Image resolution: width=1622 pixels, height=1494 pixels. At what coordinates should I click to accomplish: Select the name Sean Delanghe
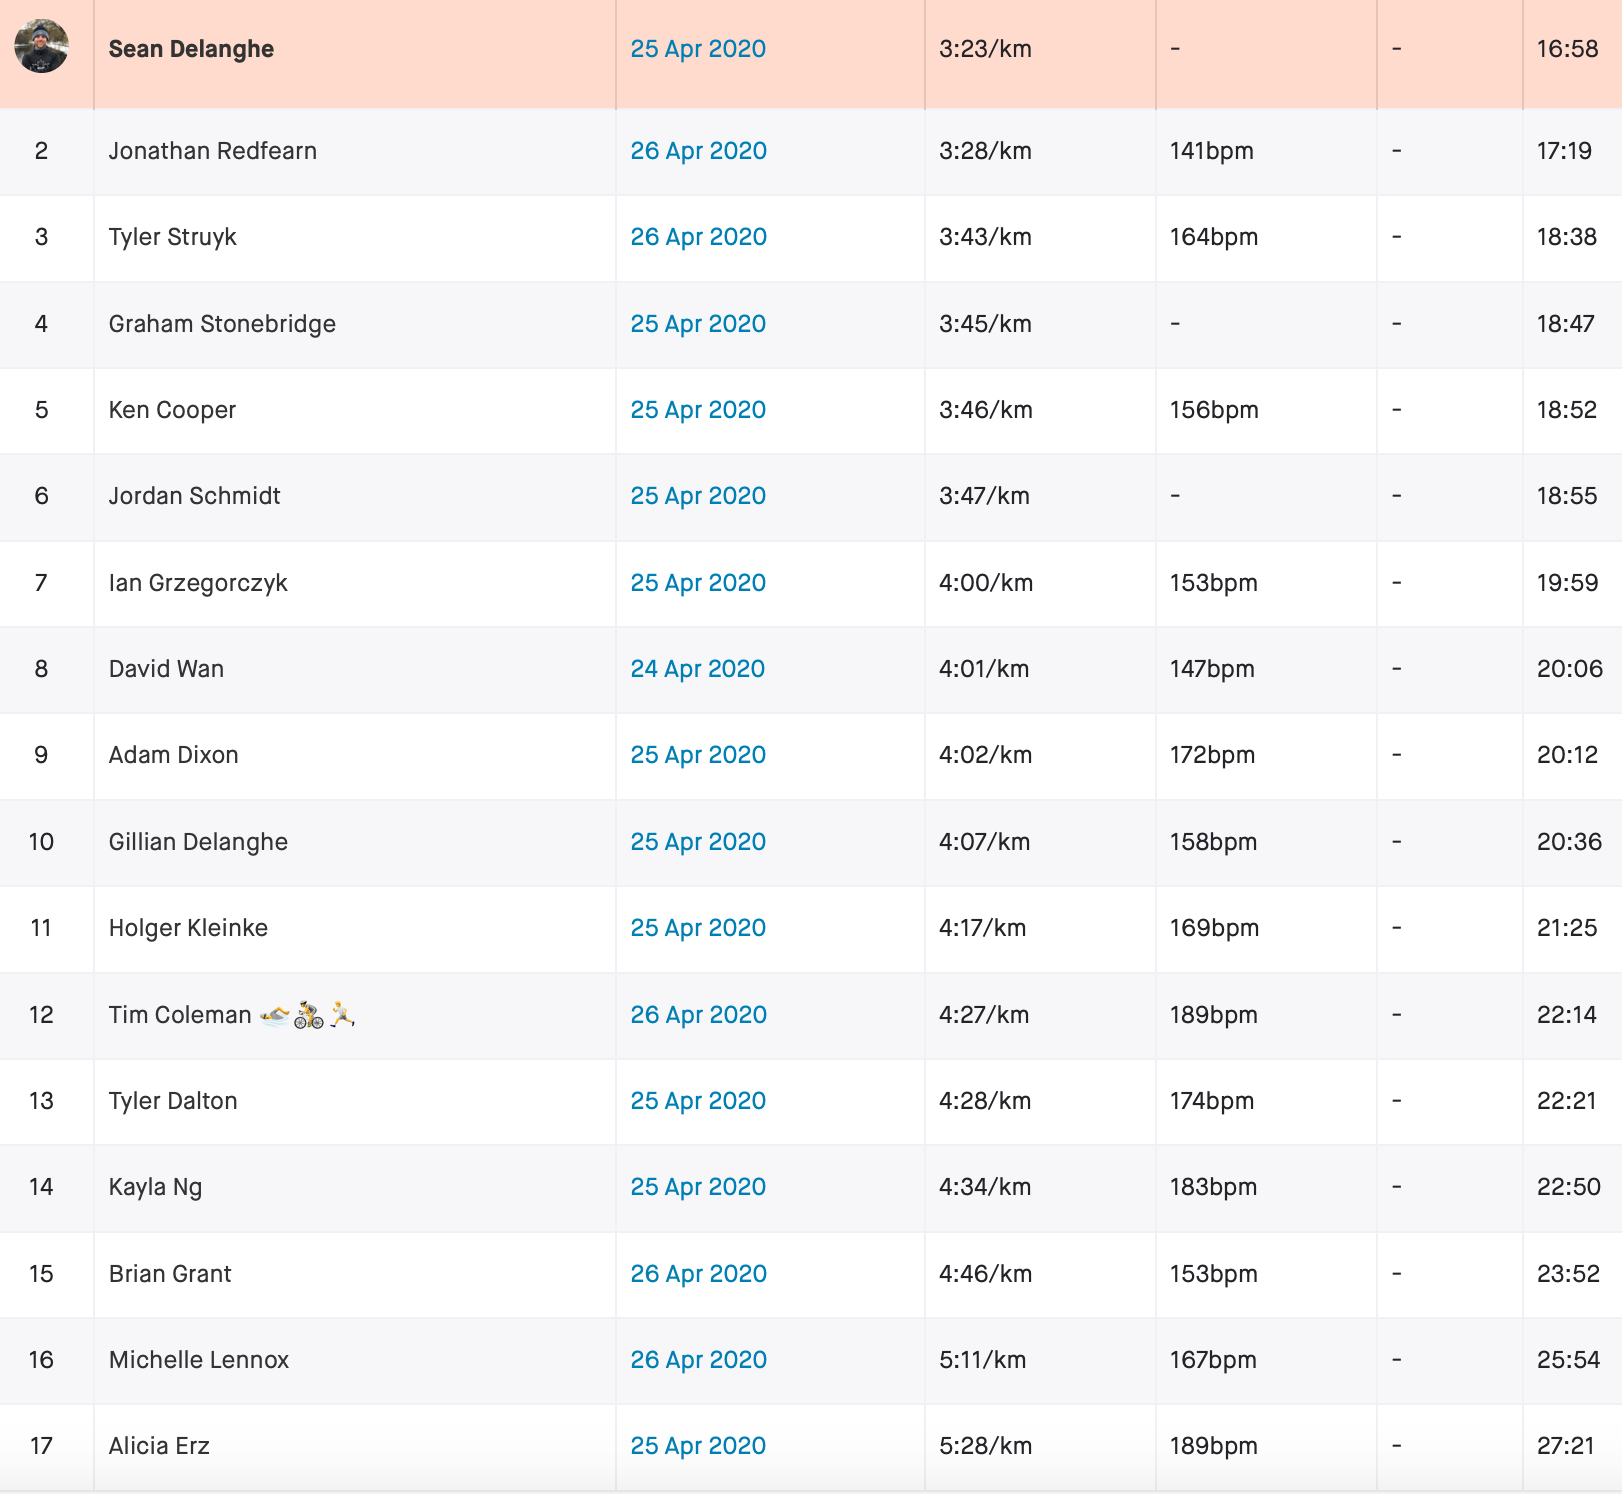191,49
